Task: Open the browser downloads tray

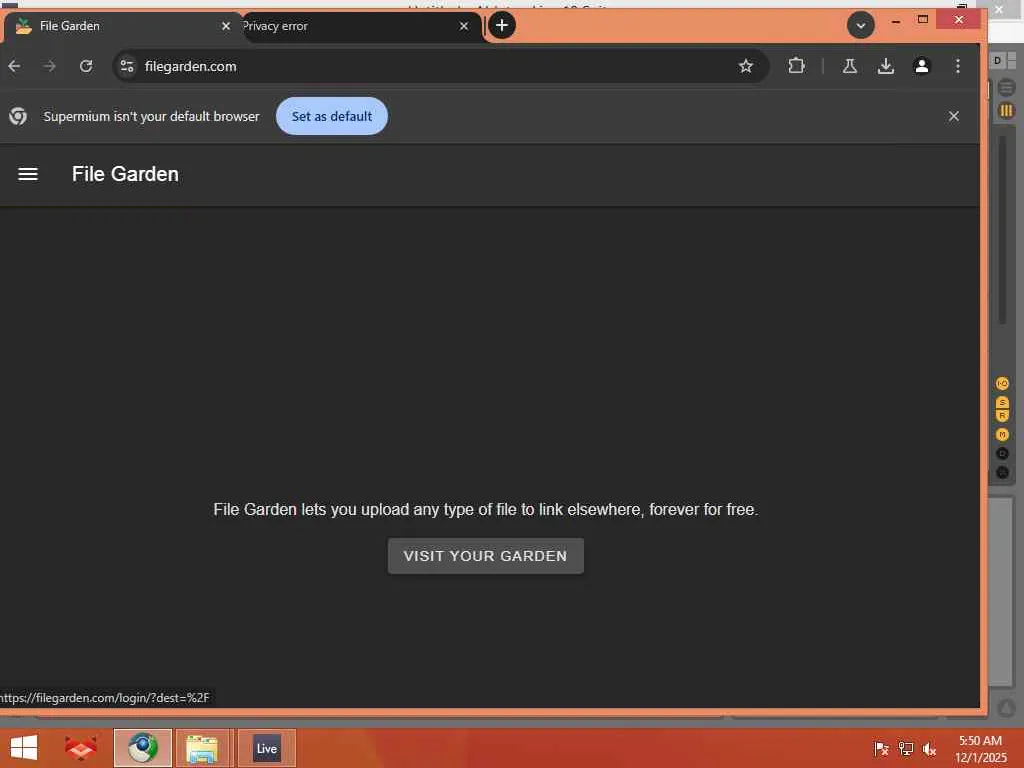Action: (x=886, y=66)
